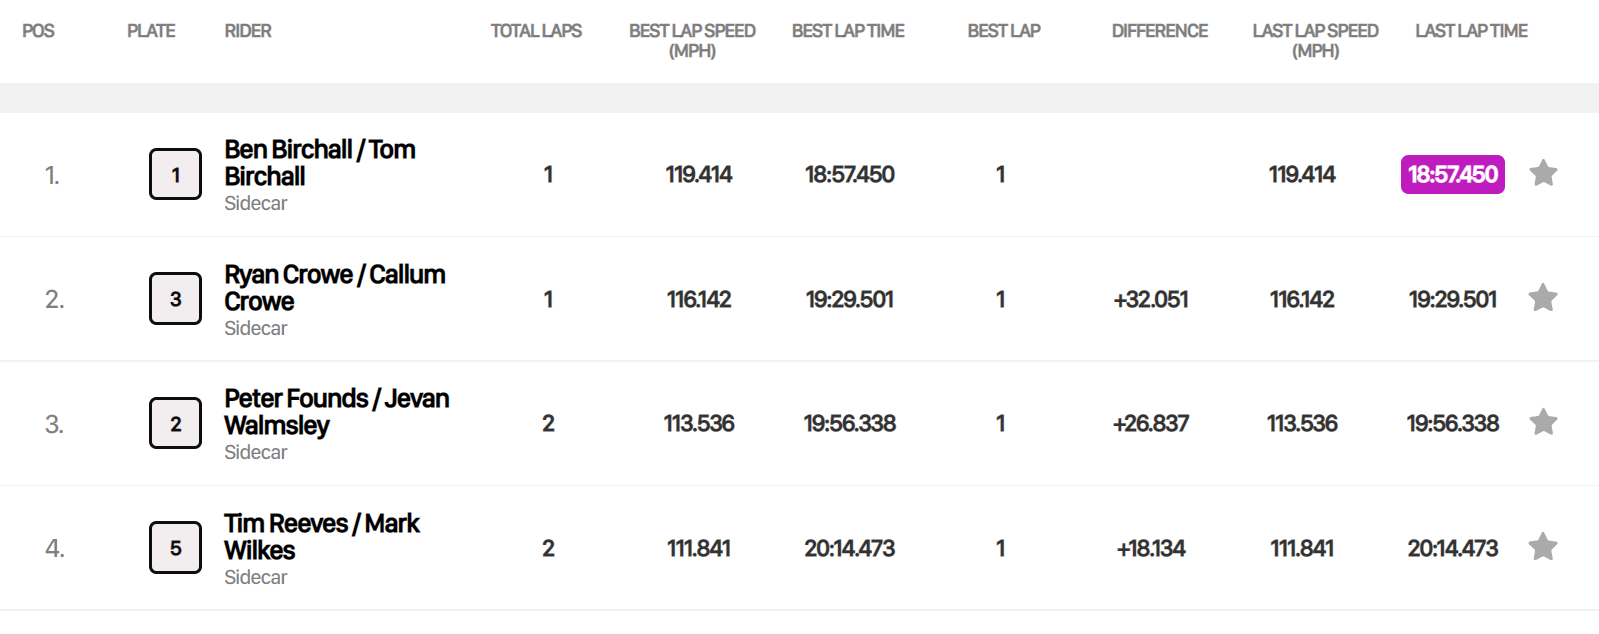
Task: Sort by RIDER column header
Action: [248, 31]
